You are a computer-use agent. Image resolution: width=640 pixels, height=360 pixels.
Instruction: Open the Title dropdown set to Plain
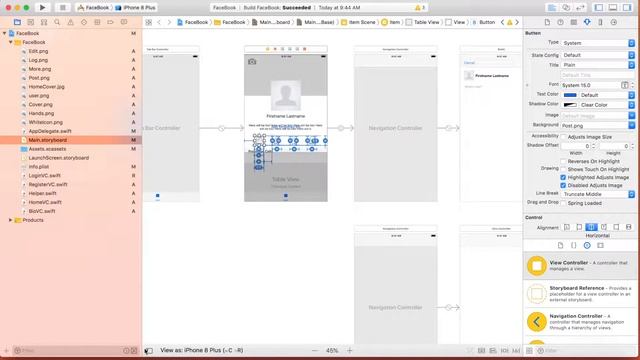(x=598, y=65)
